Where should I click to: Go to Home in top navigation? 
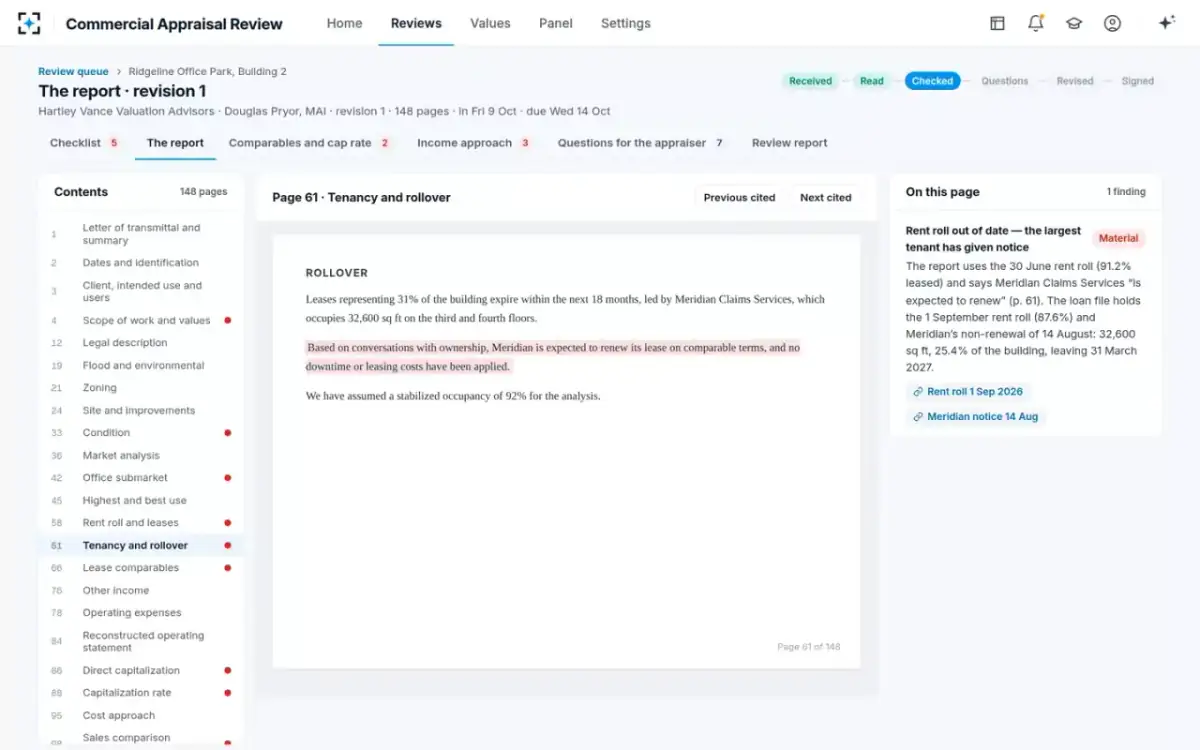[x=344, y=23]
